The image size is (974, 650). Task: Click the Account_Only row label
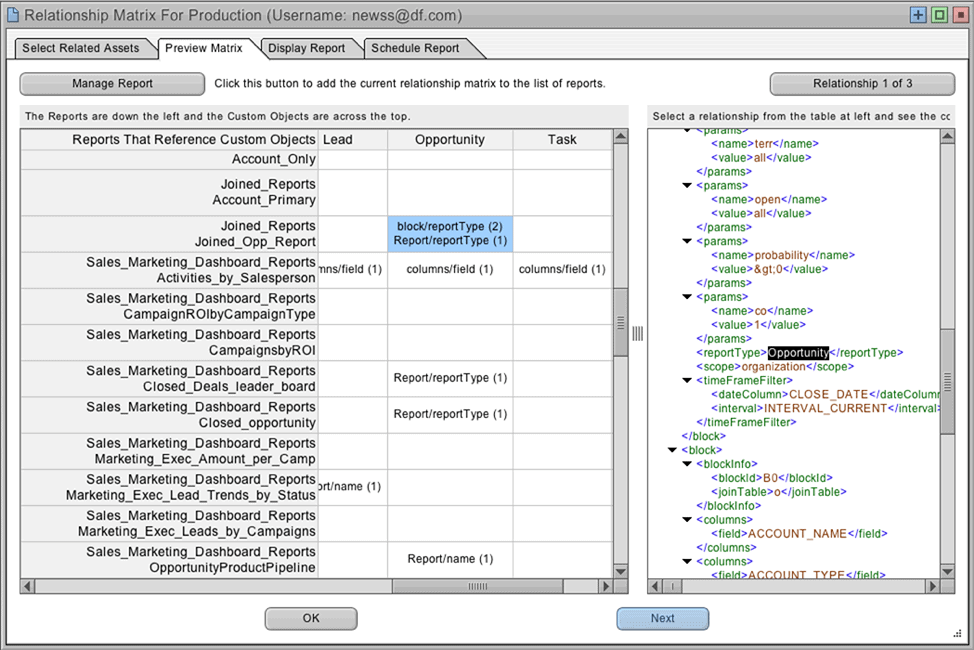point(170,160)
